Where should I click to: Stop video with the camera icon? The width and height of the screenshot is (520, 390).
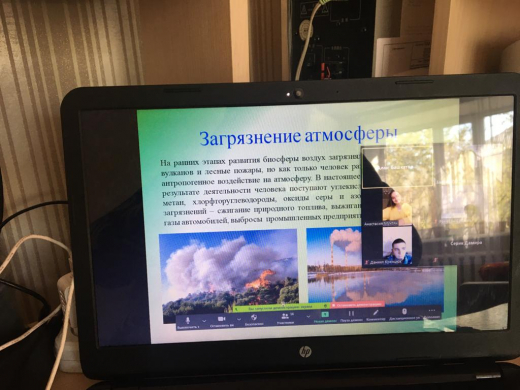222,319
